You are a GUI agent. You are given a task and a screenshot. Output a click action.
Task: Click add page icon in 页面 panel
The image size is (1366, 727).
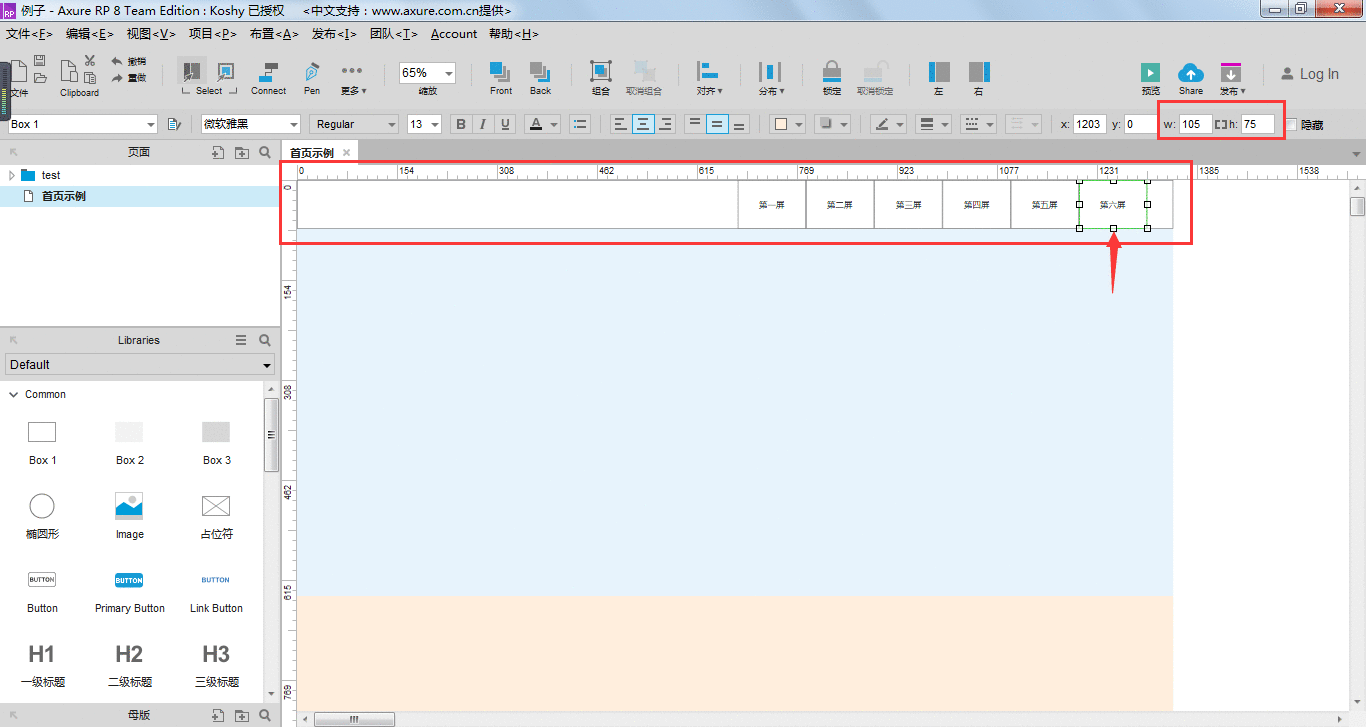217,153
